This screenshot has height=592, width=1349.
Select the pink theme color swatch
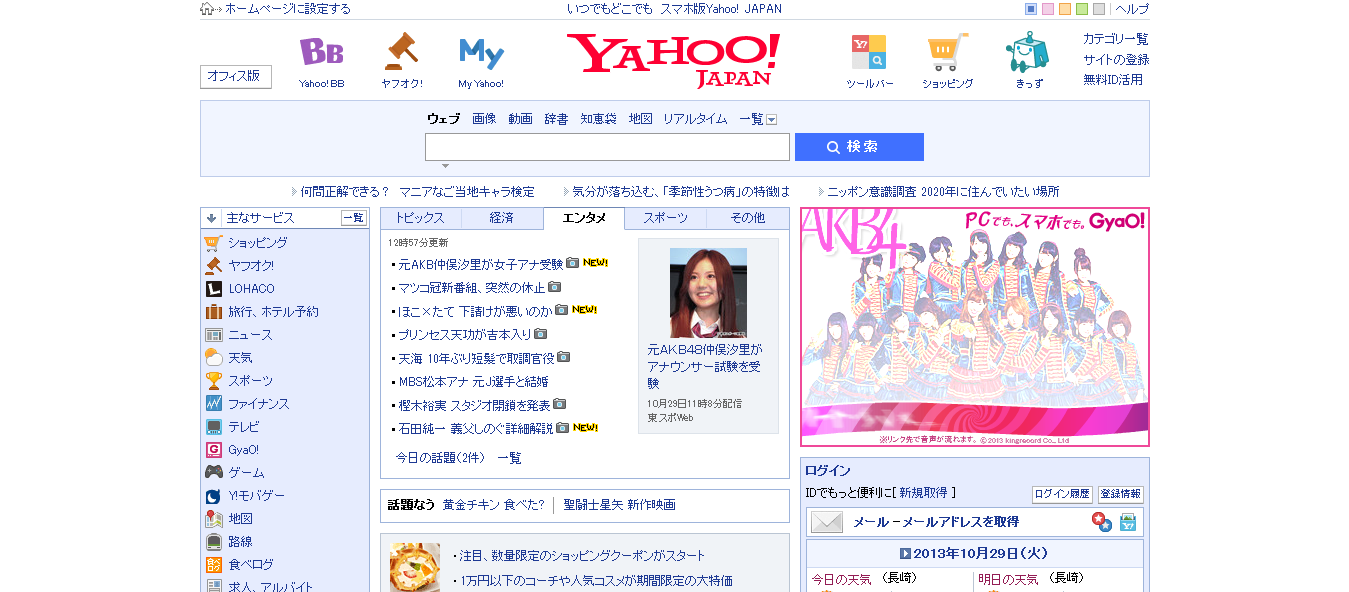pos(1048,9)
